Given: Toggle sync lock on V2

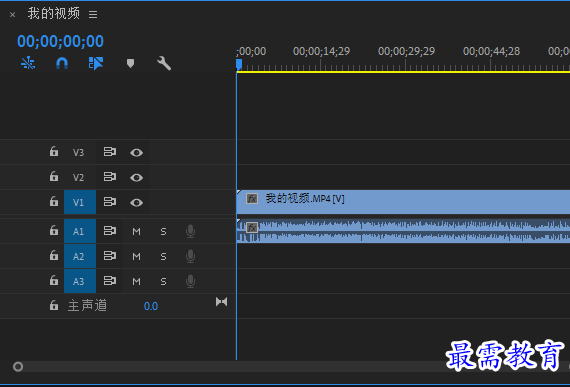Looking at the screenshot, I should point(110,177).
